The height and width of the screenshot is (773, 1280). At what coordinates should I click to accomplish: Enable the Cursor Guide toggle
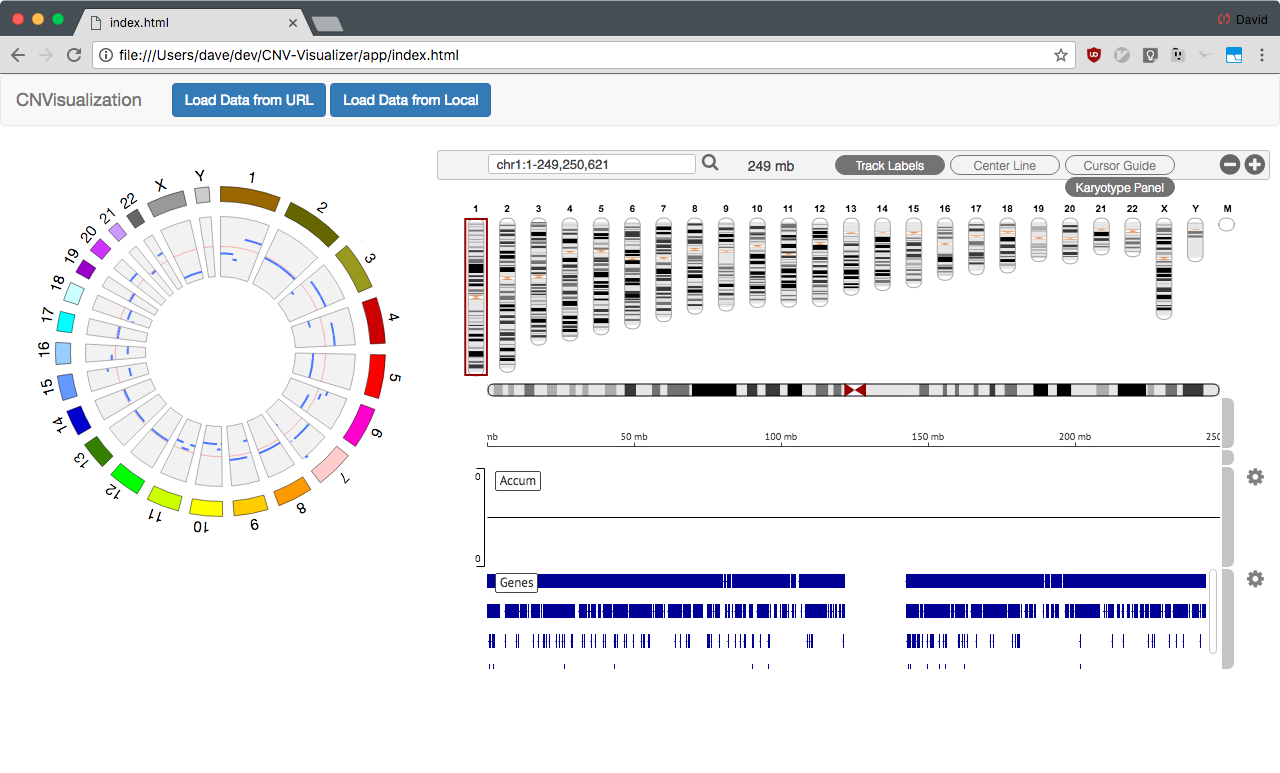(1120, 166)
